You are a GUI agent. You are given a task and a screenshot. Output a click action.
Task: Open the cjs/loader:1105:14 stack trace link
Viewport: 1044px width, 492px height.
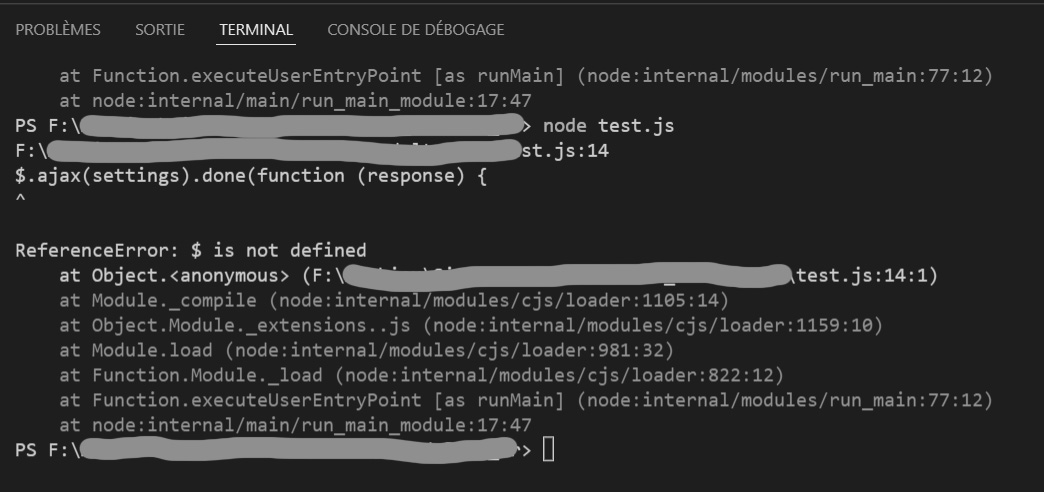coord(499,301)
